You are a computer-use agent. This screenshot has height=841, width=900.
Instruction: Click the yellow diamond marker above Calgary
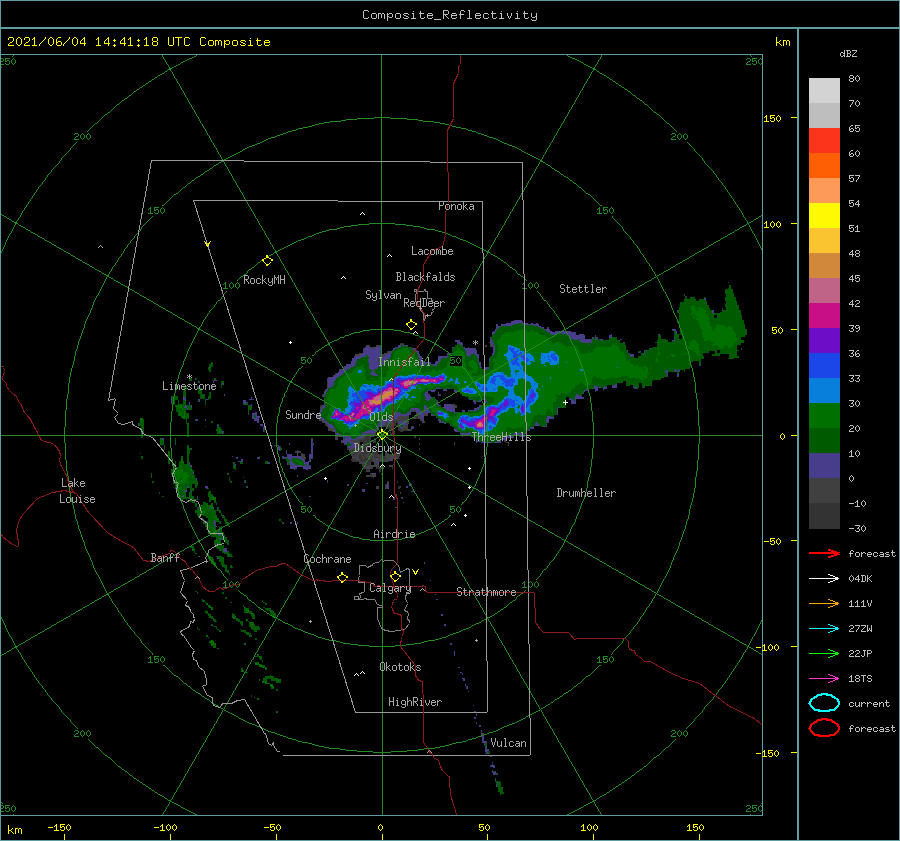pyautogui.click(x=395, y=576)
